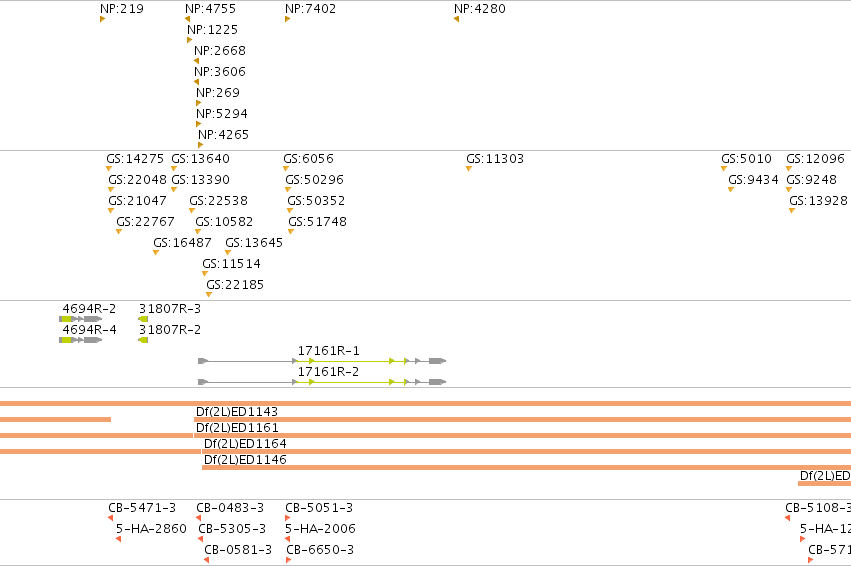Screen dimensions: 851x566
Task: Select the GS:51748 insertion triangle
Action: point(291,232)
